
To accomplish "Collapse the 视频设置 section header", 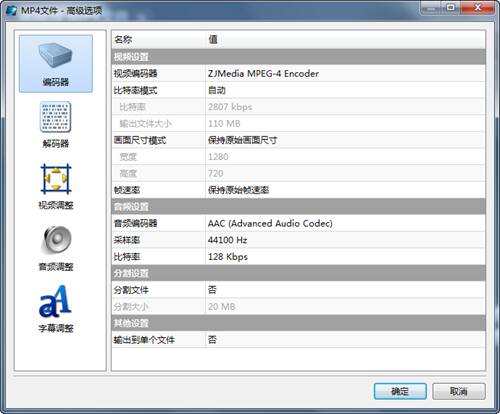I will pos(298,57).
